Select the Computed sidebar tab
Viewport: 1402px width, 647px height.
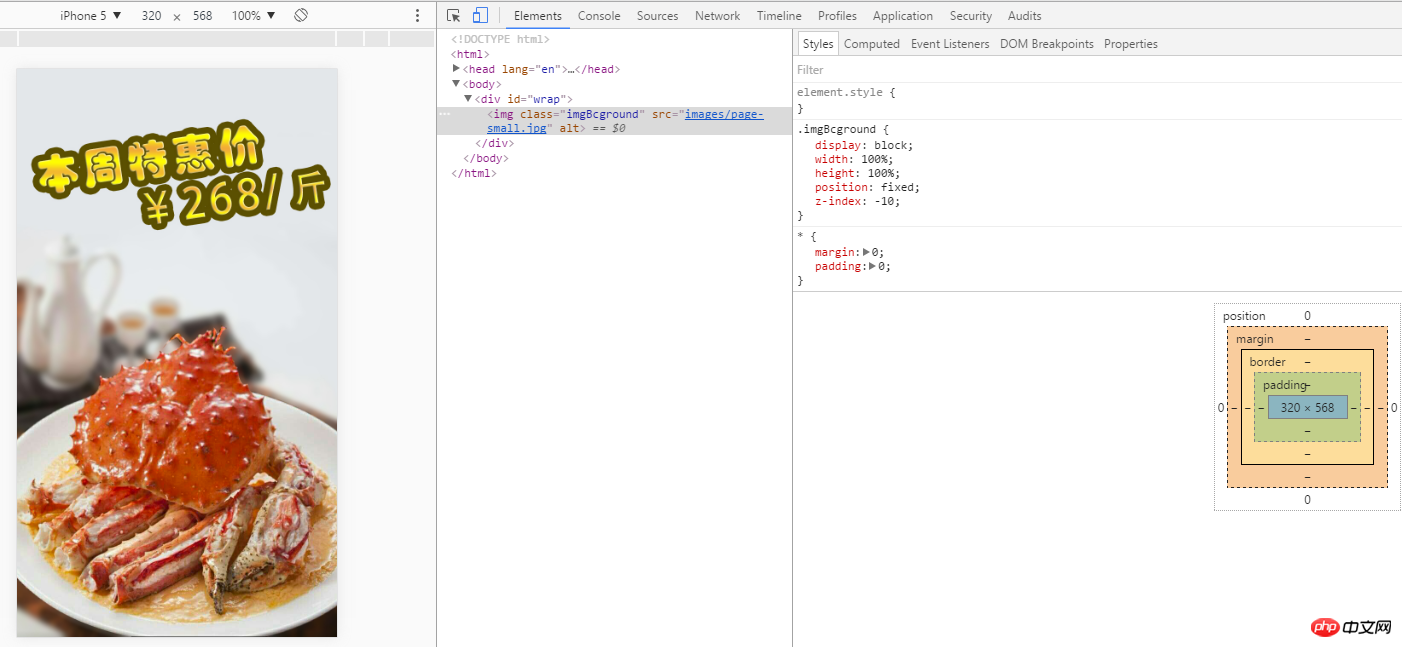(872, 44)
